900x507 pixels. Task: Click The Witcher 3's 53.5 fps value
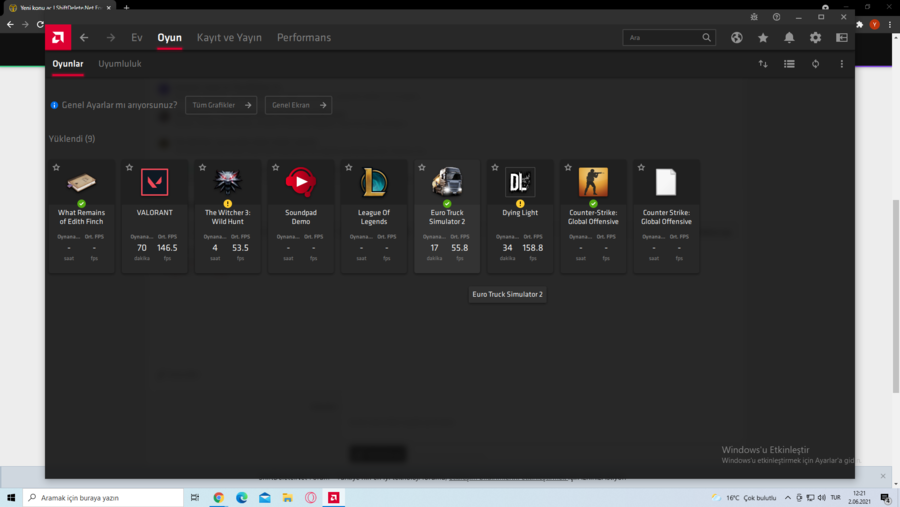tap(240, 247)
